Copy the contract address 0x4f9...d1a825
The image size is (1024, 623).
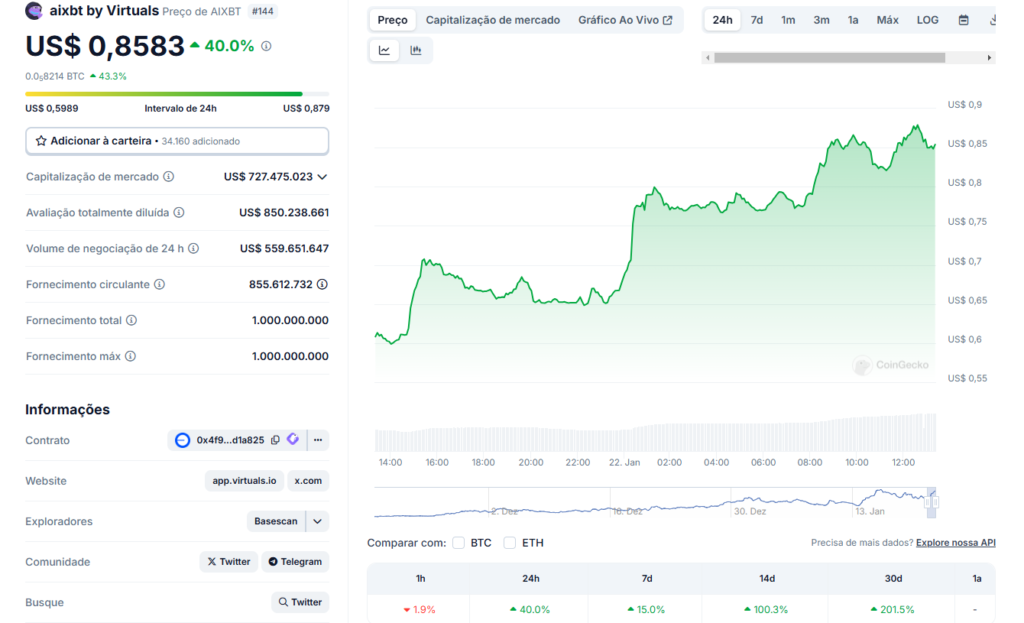point(276,440)
